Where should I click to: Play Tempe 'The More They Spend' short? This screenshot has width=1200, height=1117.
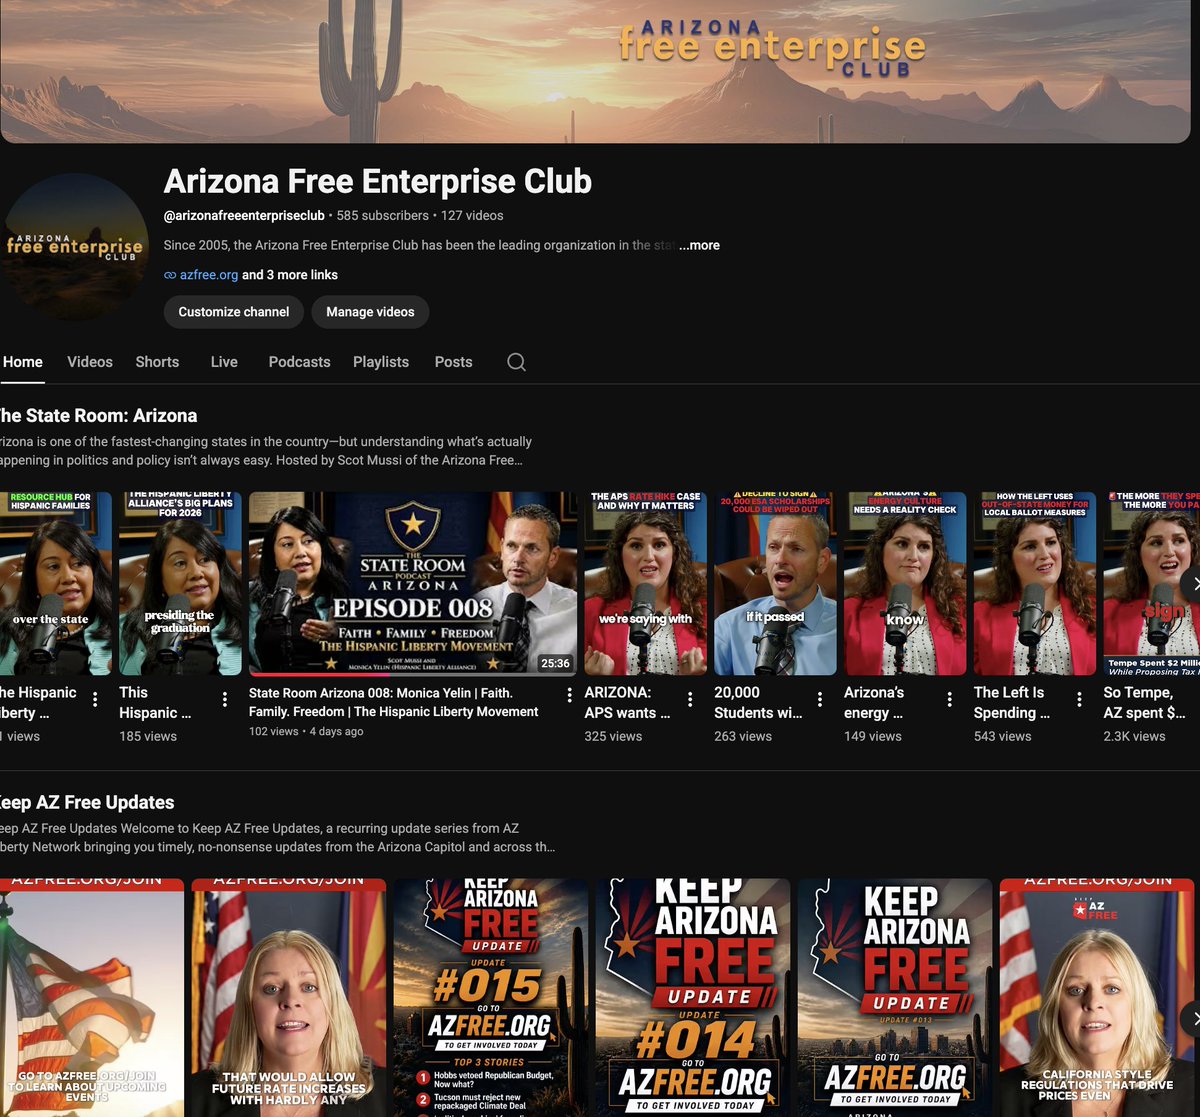click(1152, 582)
